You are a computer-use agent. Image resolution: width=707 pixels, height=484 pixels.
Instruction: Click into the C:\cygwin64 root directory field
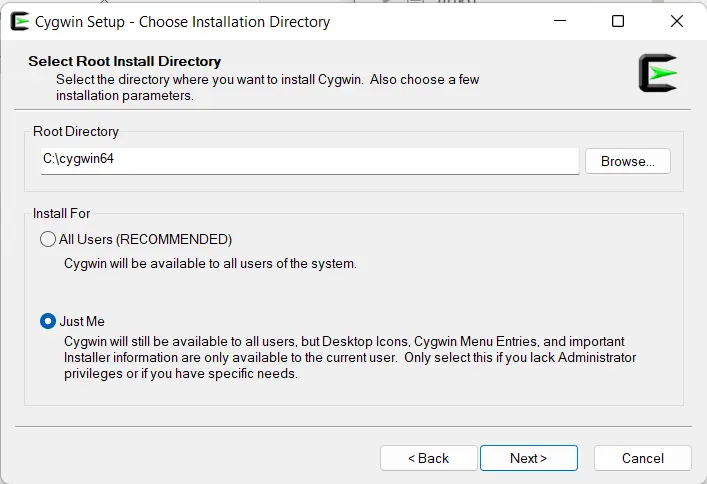(309, 161)
